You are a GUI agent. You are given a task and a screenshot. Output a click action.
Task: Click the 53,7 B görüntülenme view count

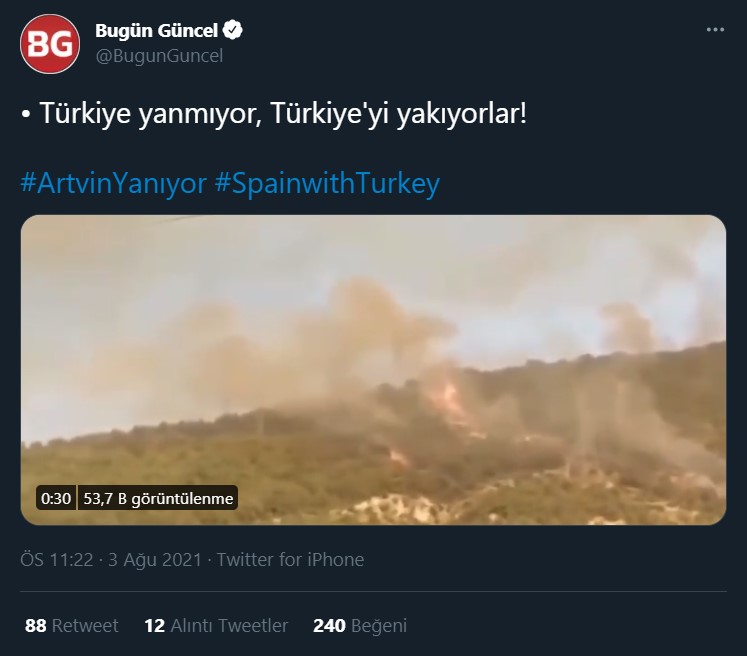pyautogui.click(x=158, y=498)
